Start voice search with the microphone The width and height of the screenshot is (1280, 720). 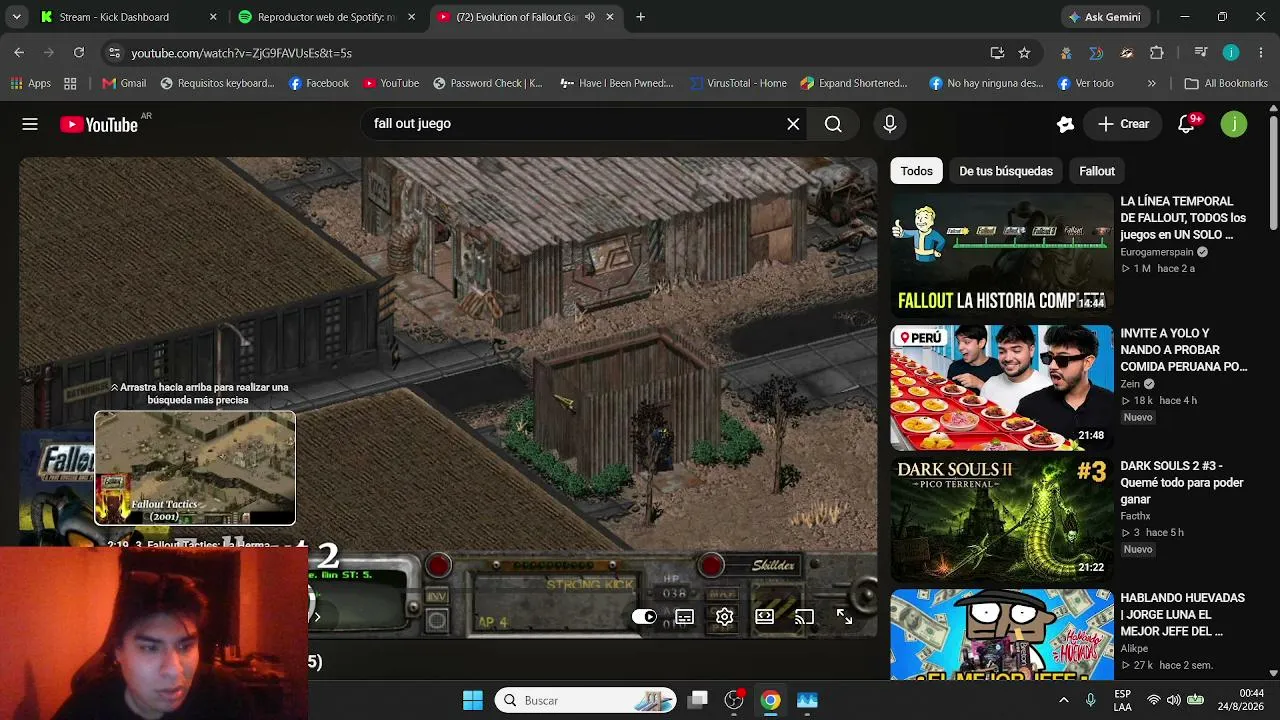click(x=890, y=124)
